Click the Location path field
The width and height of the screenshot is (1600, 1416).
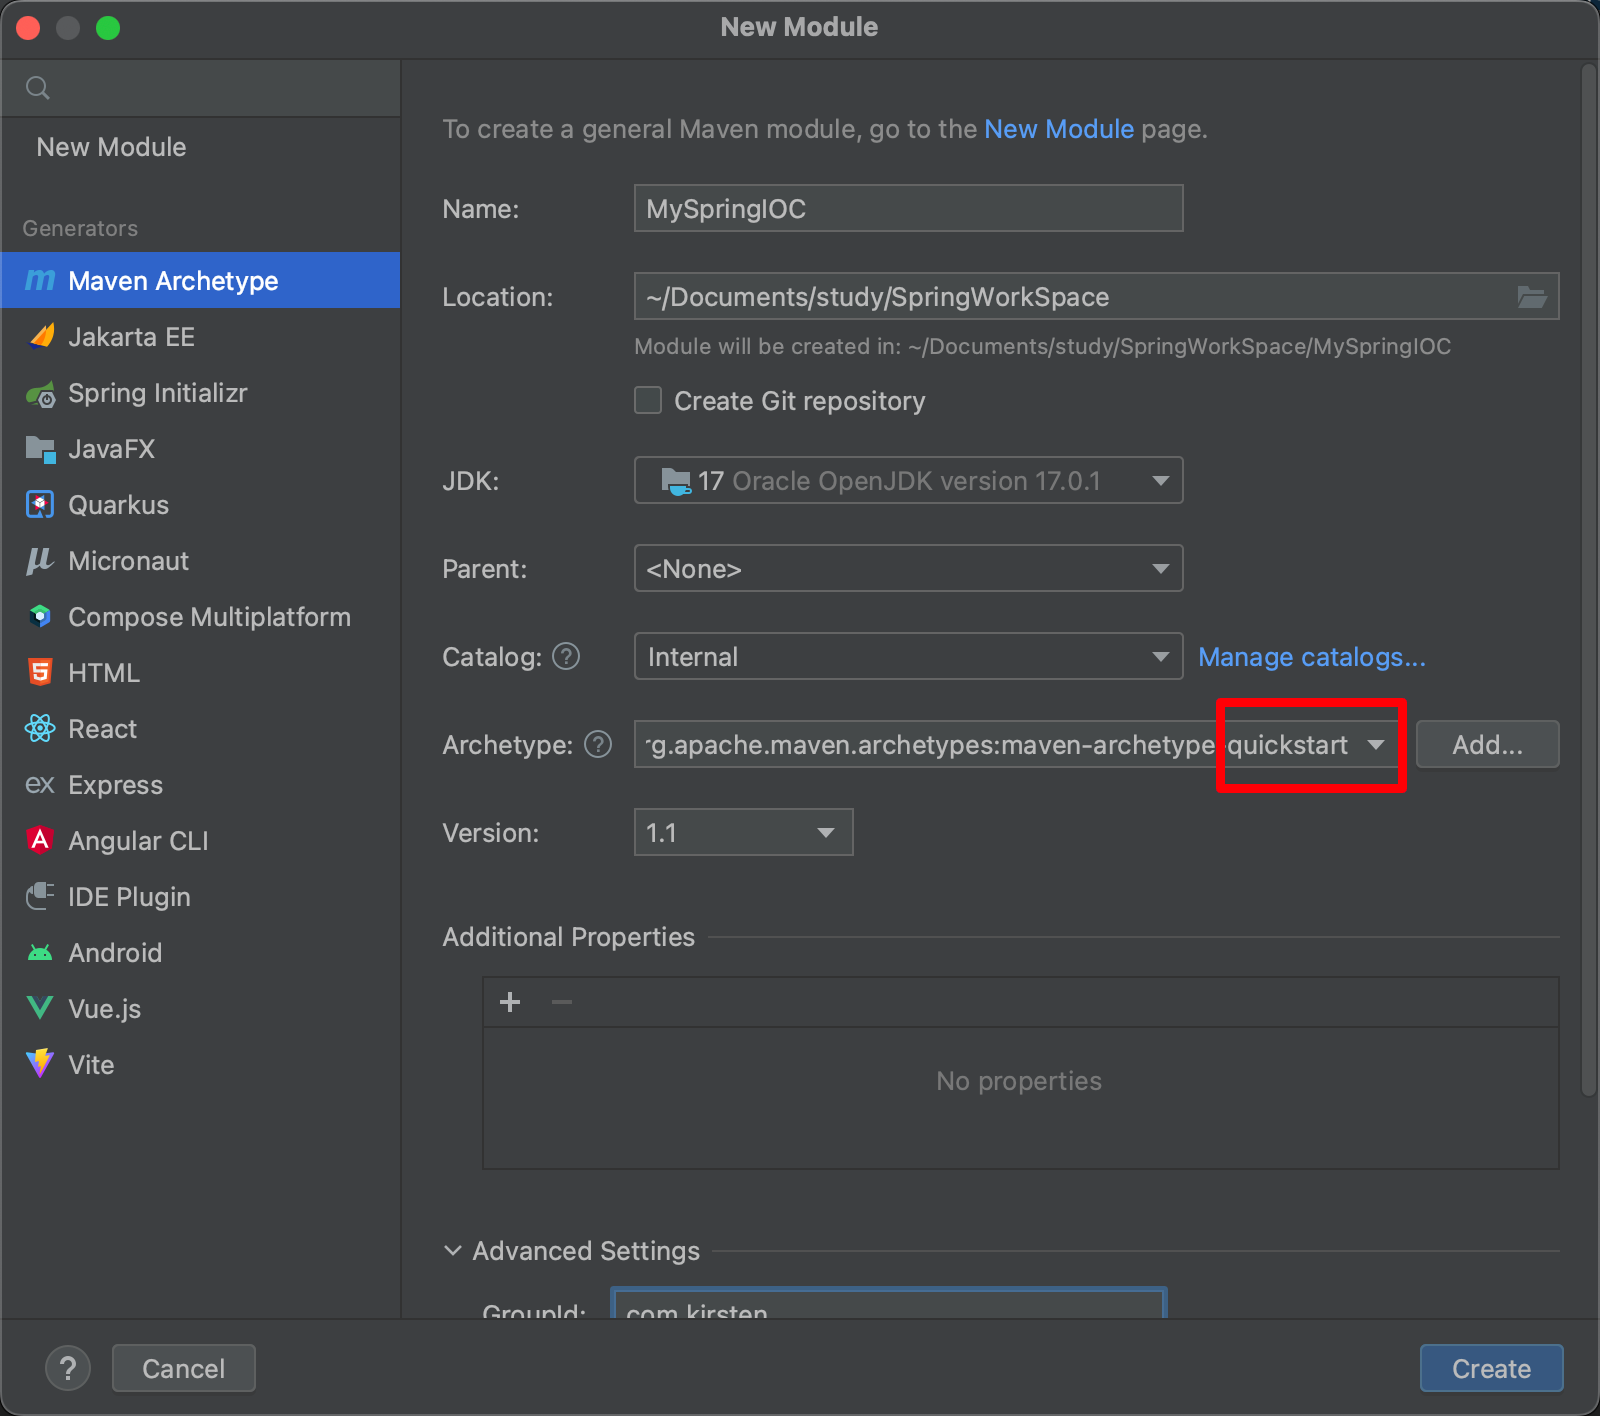(x=1096, y=296)
